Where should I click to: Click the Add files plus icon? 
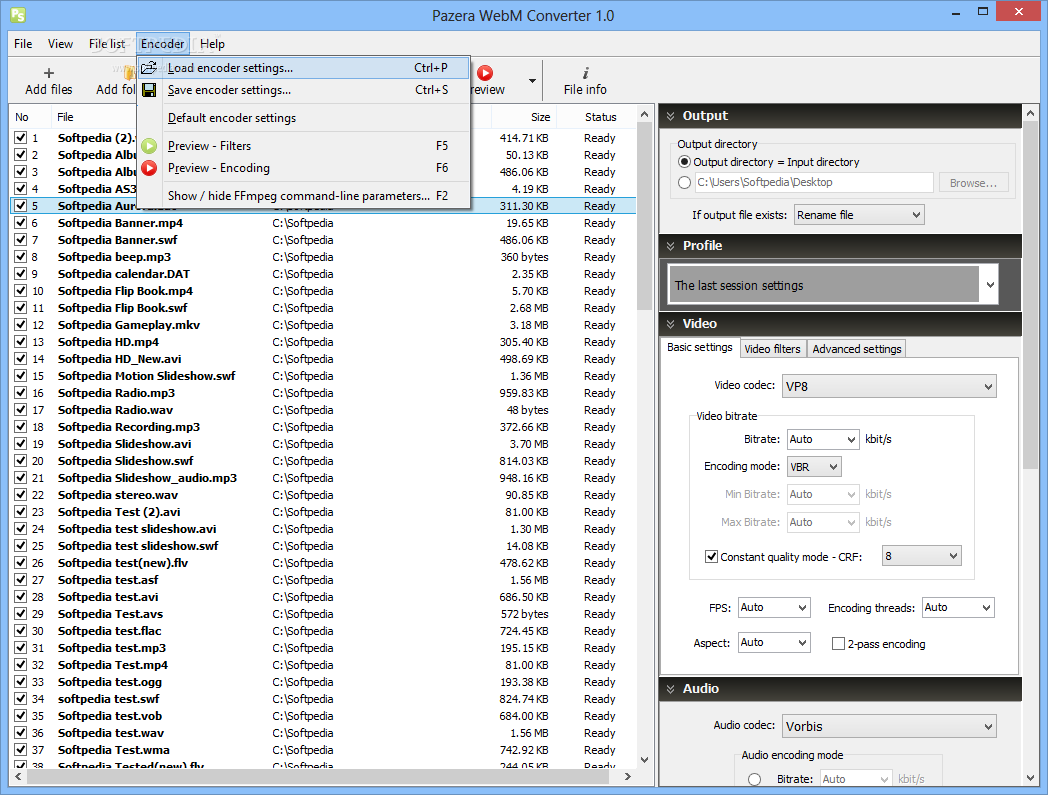point(48,73)
